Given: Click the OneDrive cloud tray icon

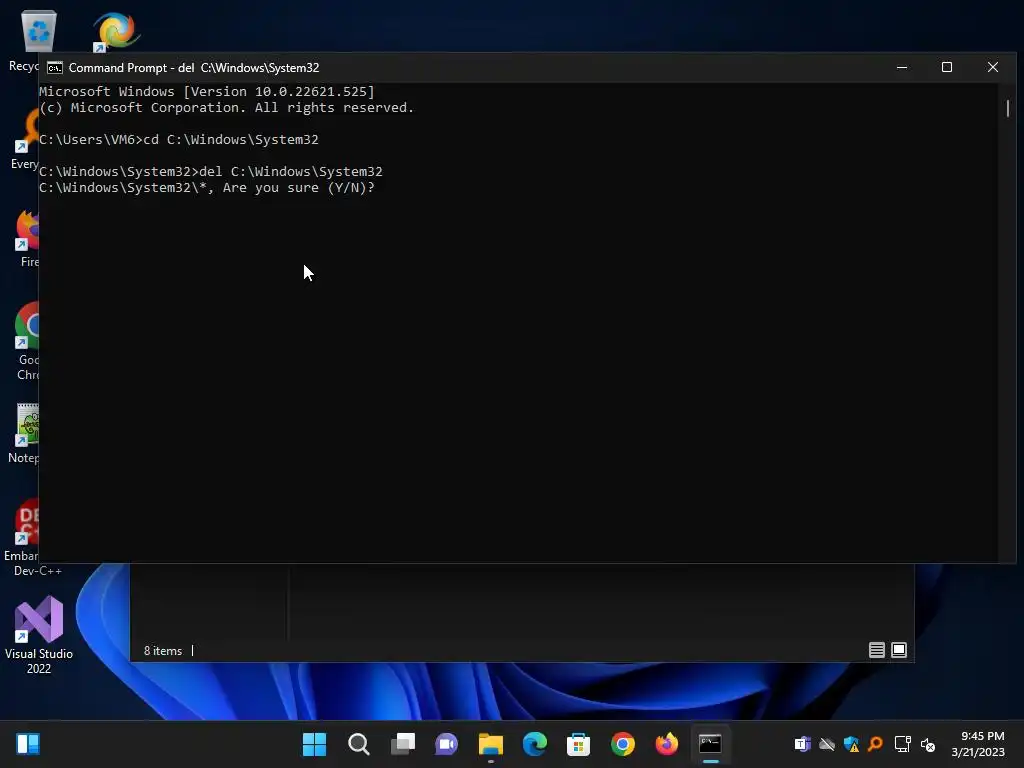Looking at the screenshot, I should point(827,744).
